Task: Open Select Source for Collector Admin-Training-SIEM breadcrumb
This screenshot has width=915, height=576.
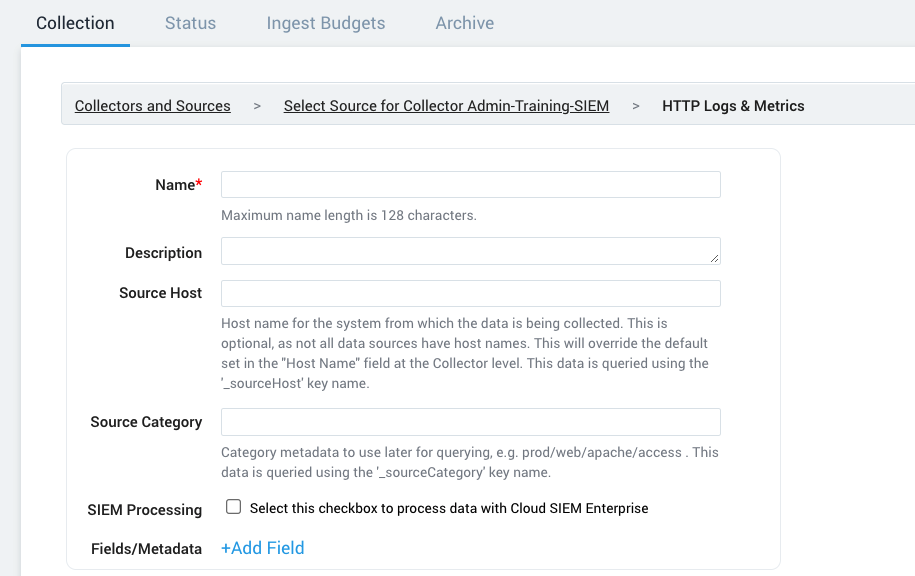Action: 446,105
